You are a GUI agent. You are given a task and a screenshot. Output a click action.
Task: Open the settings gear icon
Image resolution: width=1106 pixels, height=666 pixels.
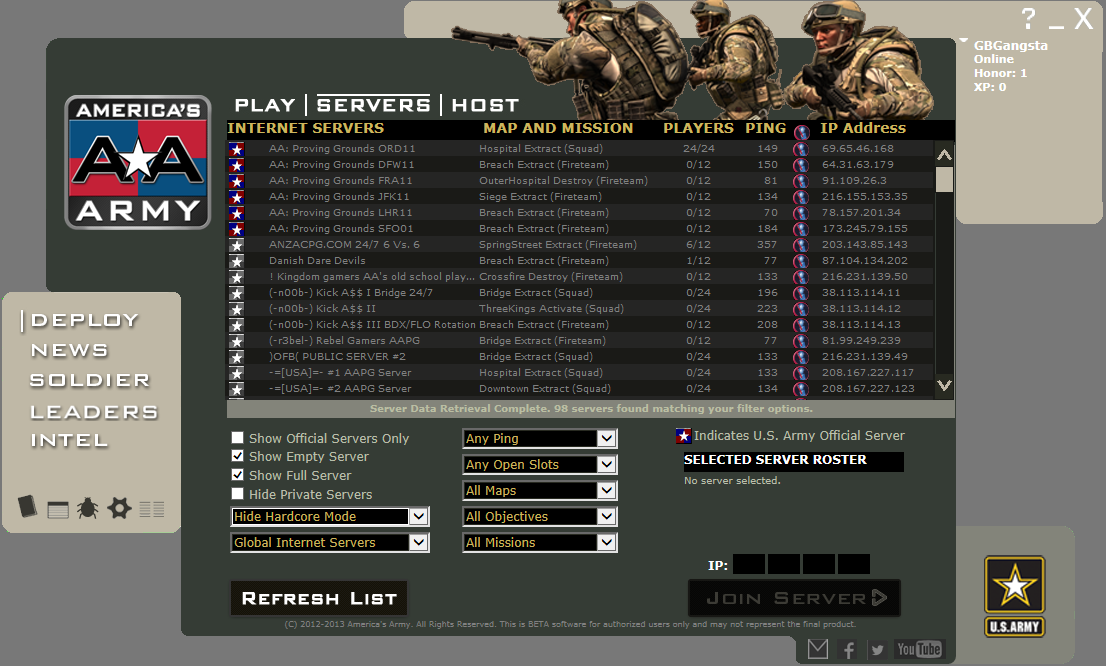[119, 507]
